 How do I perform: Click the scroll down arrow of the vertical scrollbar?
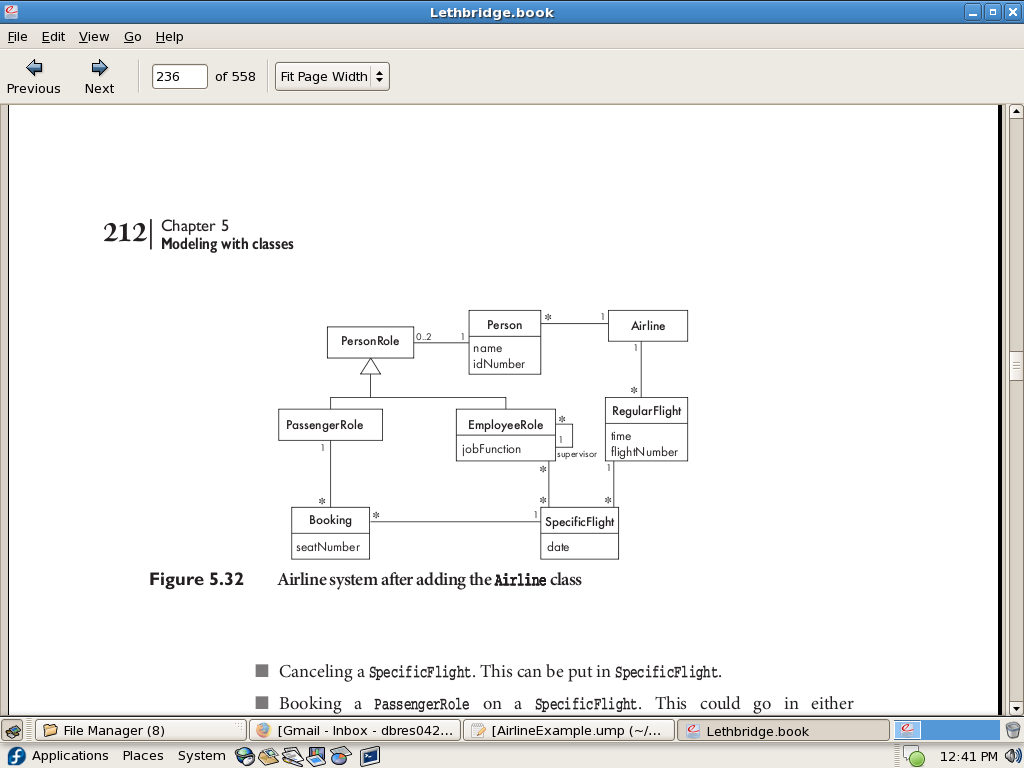(1016, 708)
